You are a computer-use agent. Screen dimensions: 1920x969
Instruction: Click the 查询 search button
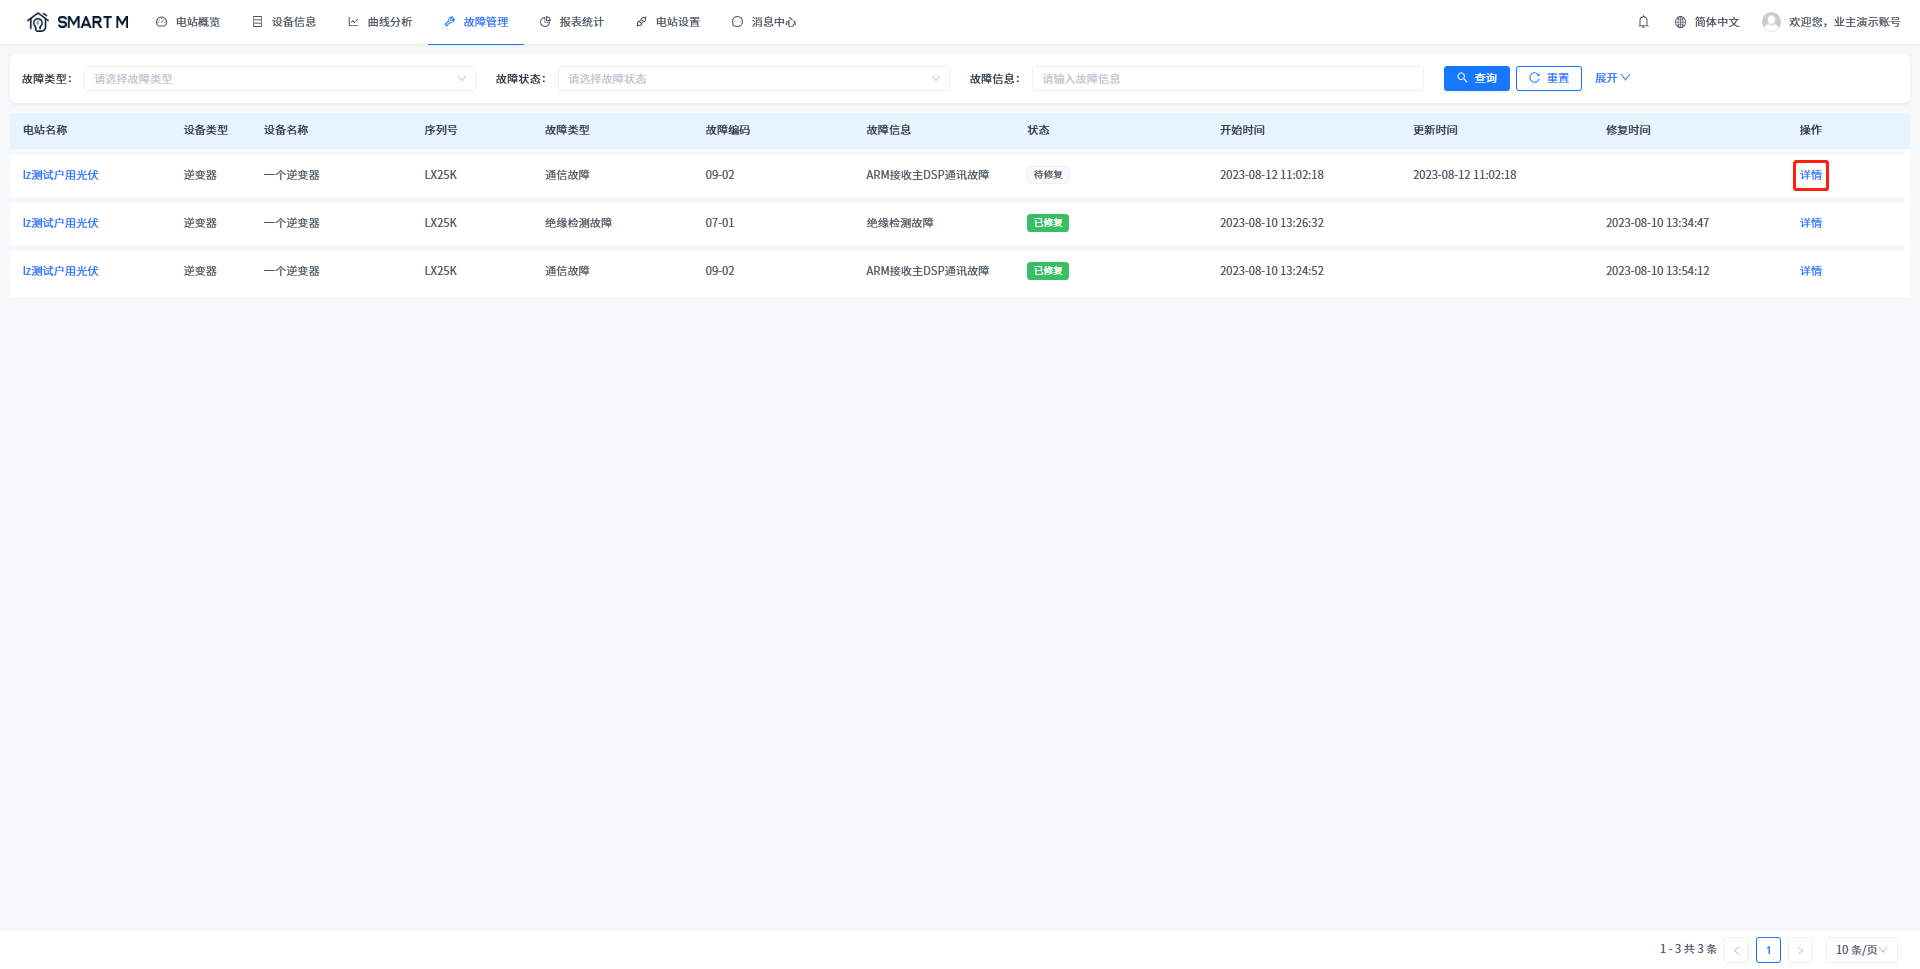(x=1476, y=78)
